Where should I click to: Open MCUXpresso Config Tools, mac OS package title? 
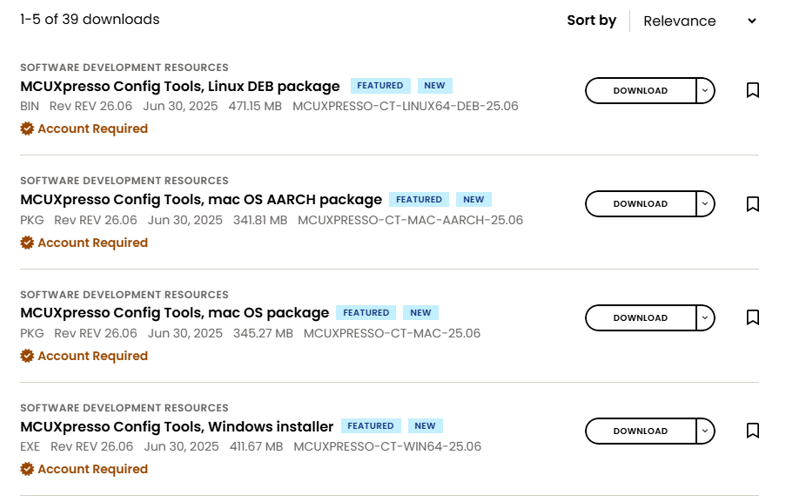coord(174,312)
